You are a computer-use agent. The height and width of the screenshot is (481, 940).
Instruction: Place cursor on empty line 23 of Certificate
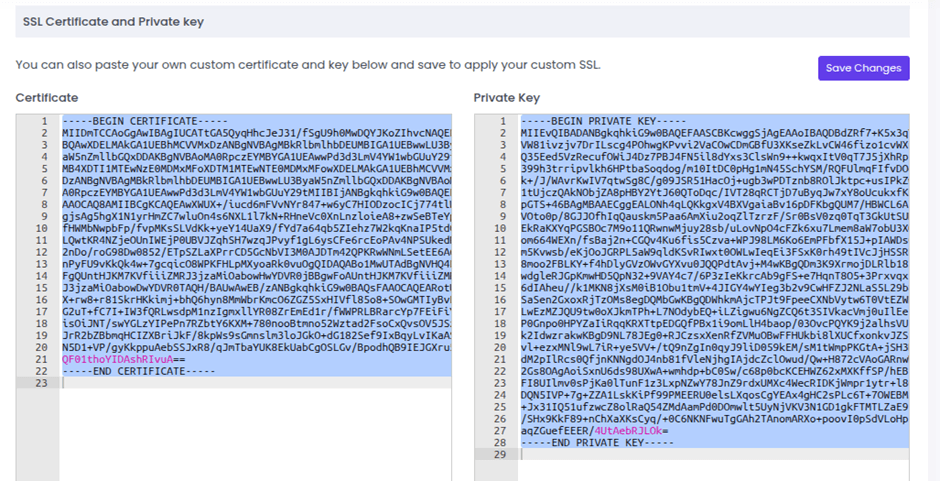[250, 383]
